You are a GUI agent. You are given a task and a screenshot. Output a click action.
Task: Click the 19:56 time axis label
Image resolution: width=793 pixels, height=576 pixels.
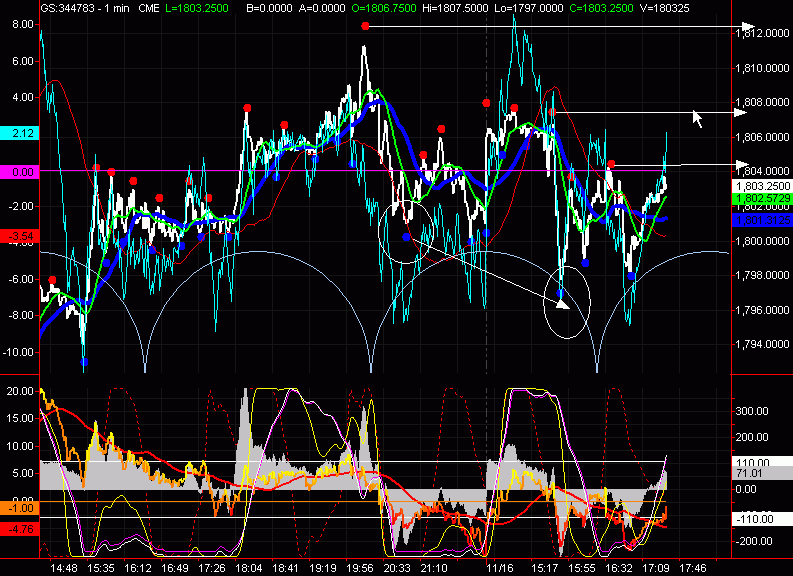click(360, 568)
